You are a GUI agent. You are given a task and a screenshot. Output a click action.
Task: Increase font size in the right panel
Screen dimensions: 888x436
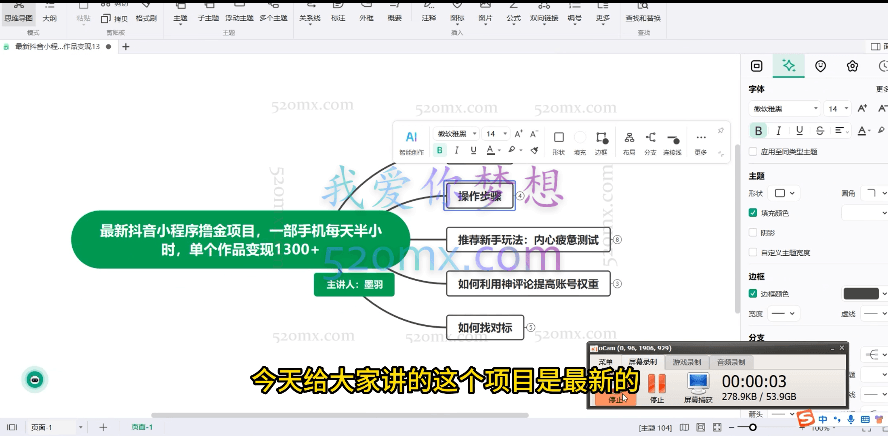pyautogui.click(x=862, y=108)
